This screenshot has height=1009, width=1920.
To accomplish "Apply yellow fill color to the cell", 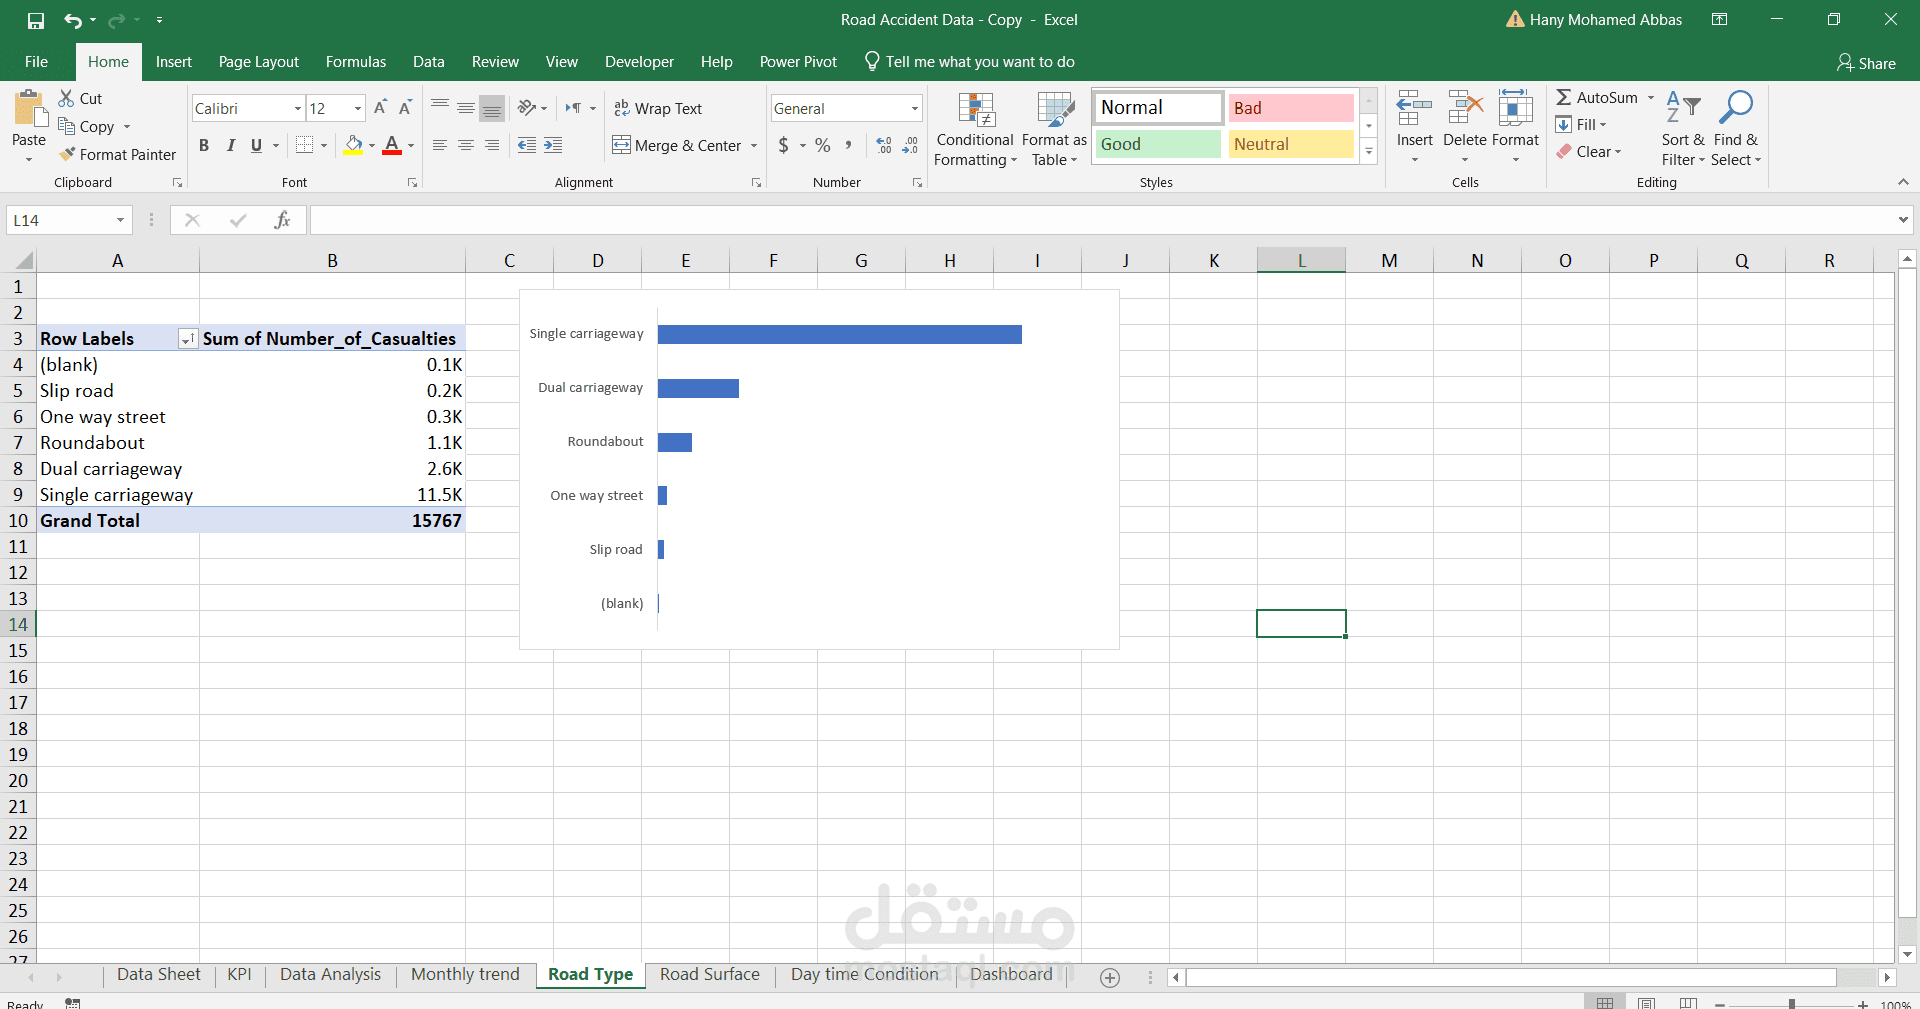I will 353,145.
